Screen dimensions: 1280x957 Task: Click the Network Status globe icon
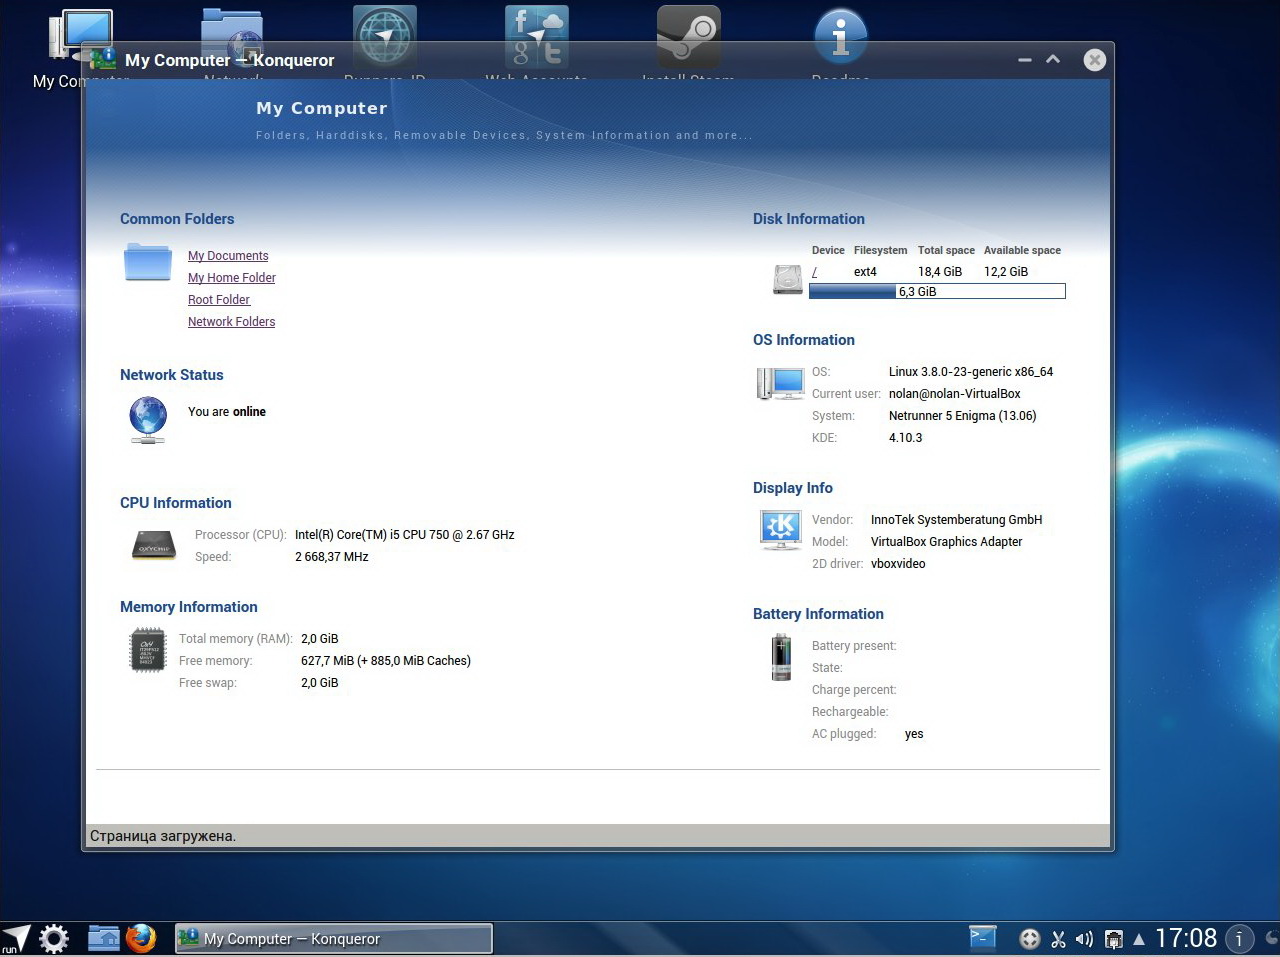click(x=148, y=420)
